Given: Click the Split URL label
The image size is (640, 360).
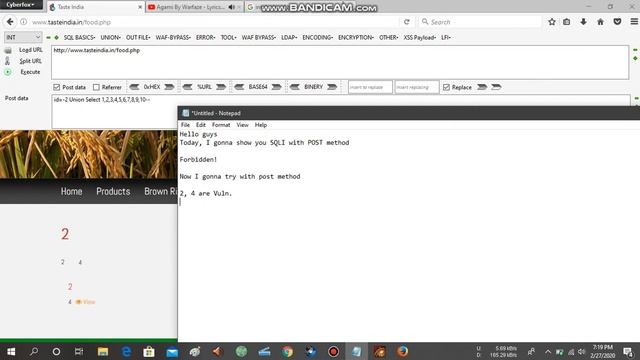Looking at the screenshot, I should pyautogui.click(x=31, y=61).
